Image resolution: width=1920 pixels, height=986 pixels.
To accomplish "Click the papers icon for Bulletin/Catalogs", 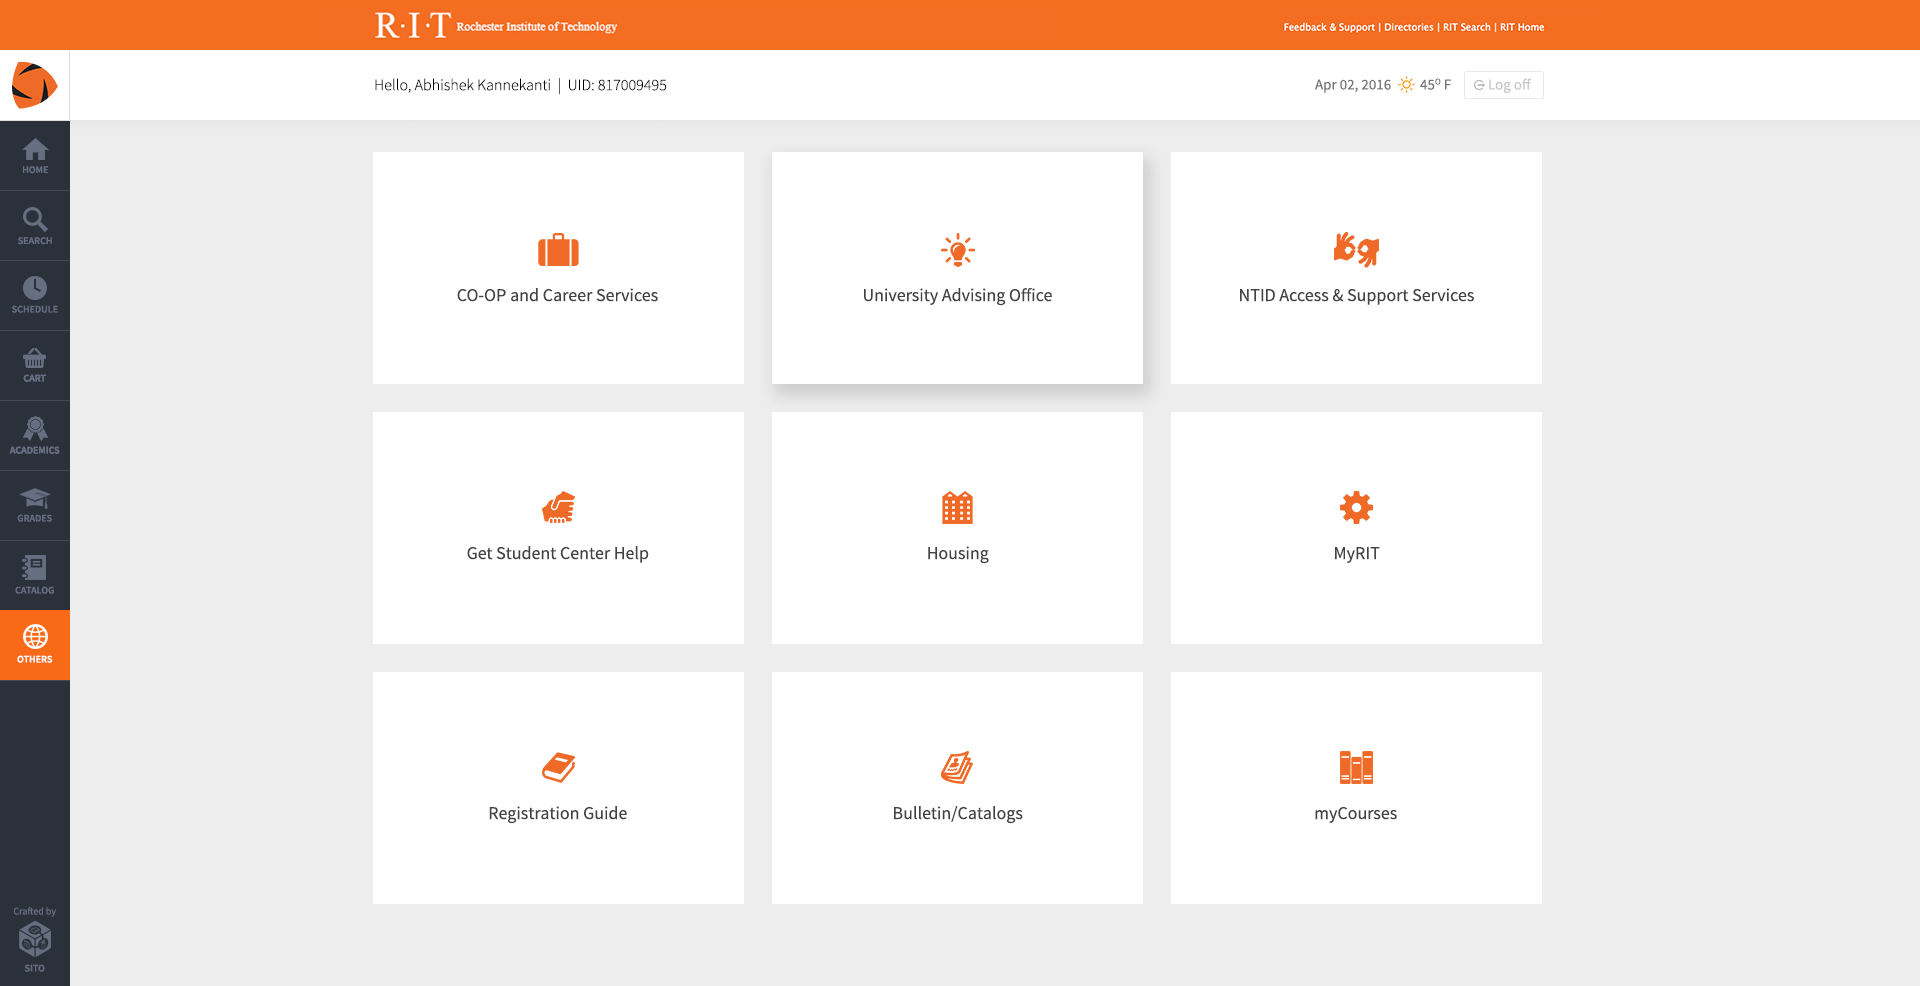I will pos(958,768).
